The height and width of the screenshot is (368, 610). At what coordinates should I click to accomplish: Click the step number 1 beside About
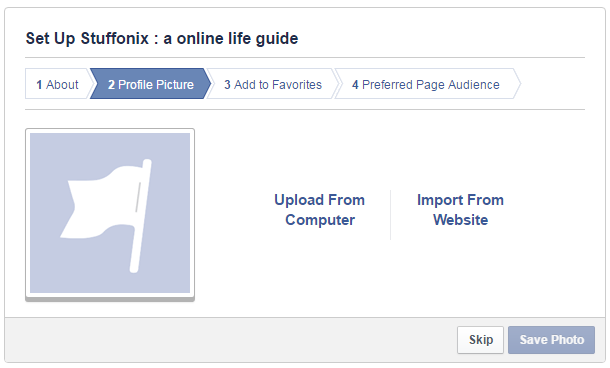pos(39,85)
